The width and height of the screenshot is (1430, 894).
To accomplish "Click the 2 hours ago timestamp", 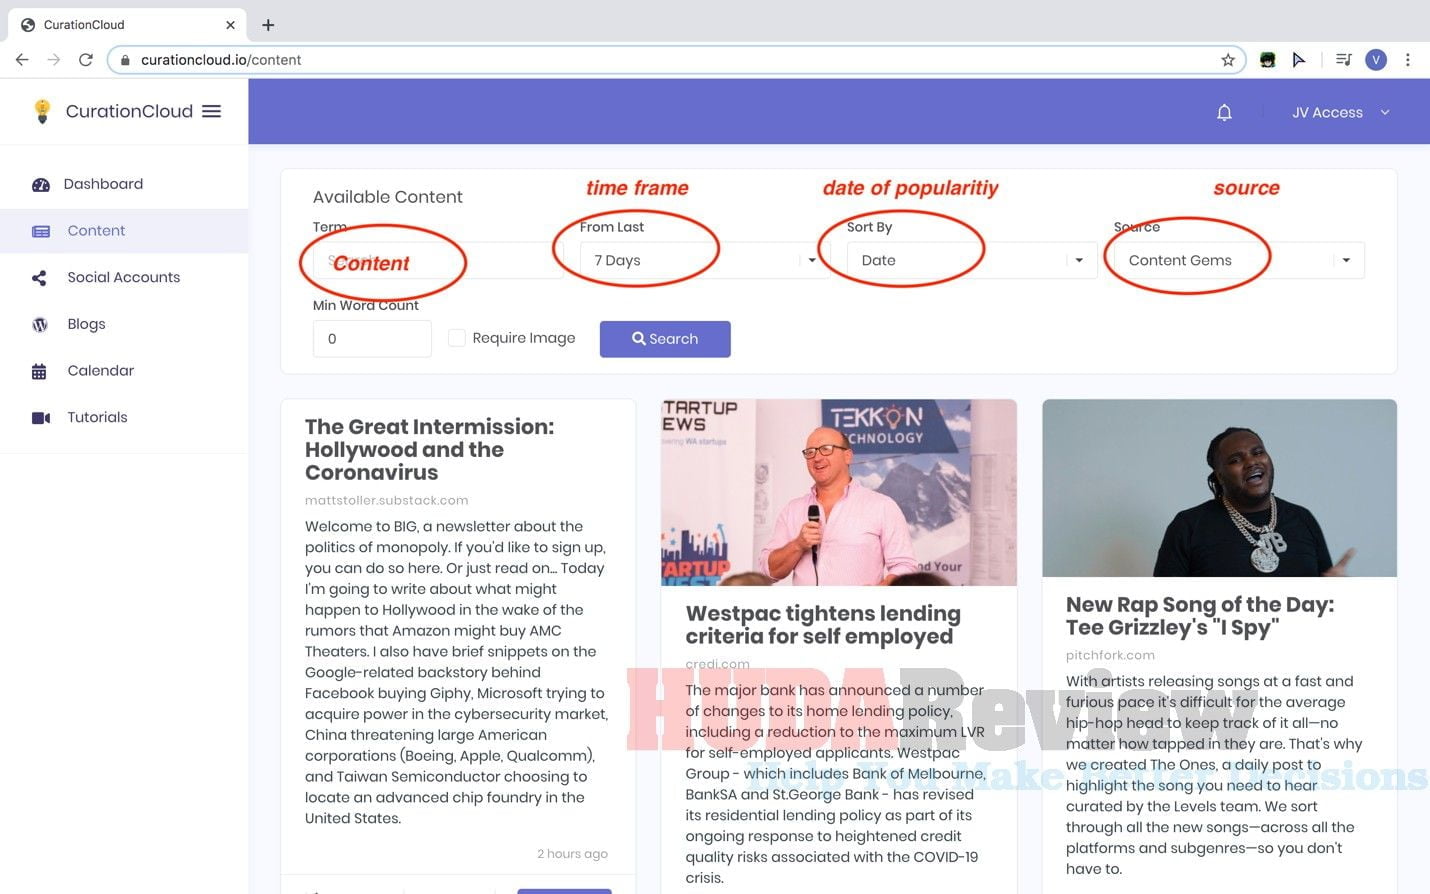I will [572, 854].
